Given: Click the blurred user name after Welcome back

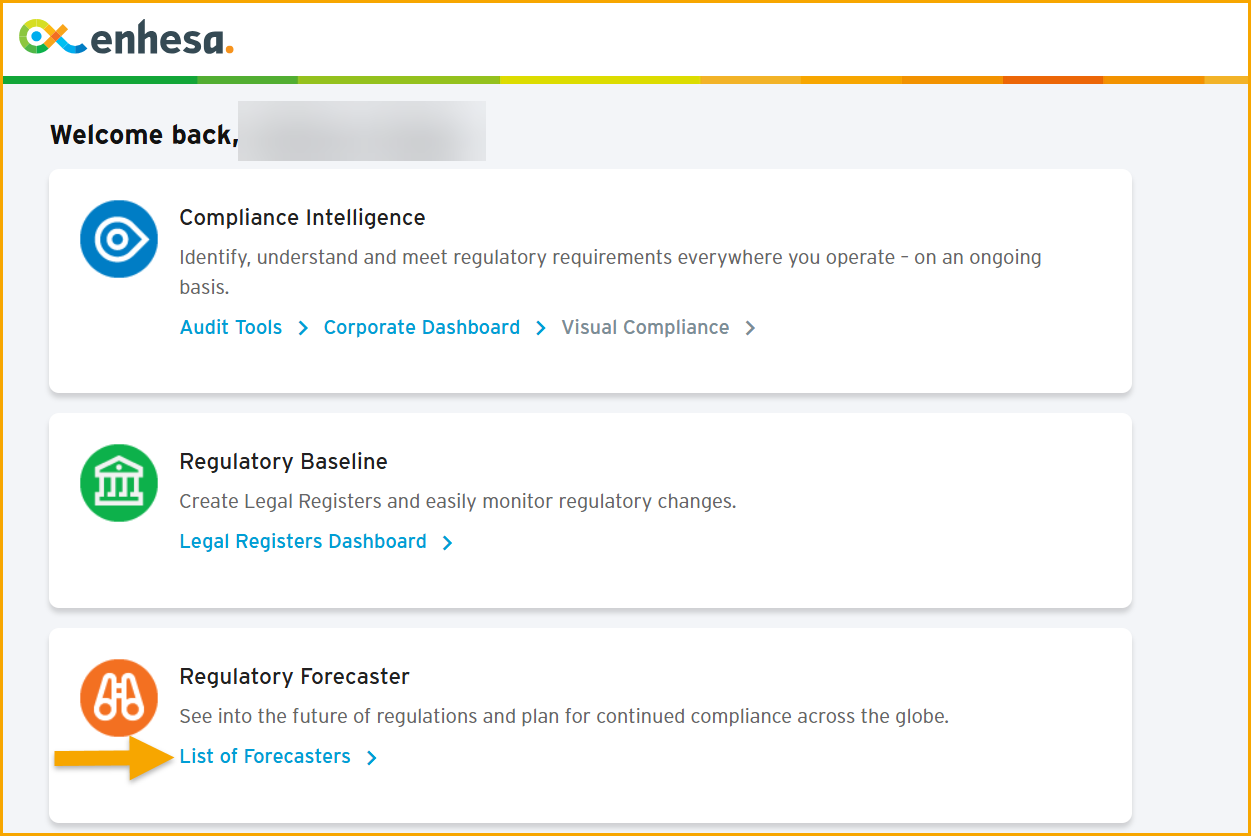Looking at the screenshot, I should point(362,131).
